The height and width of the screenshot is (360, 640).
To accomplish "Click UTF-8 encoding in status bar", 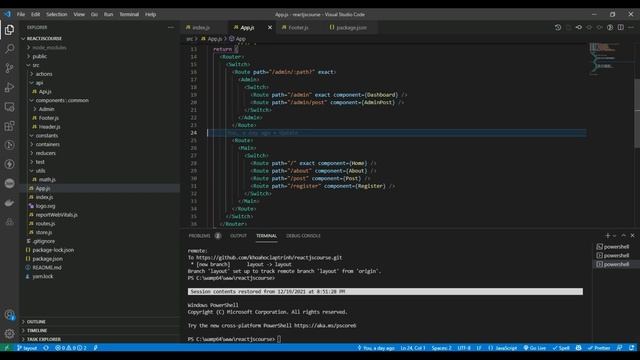I will 464,348.
